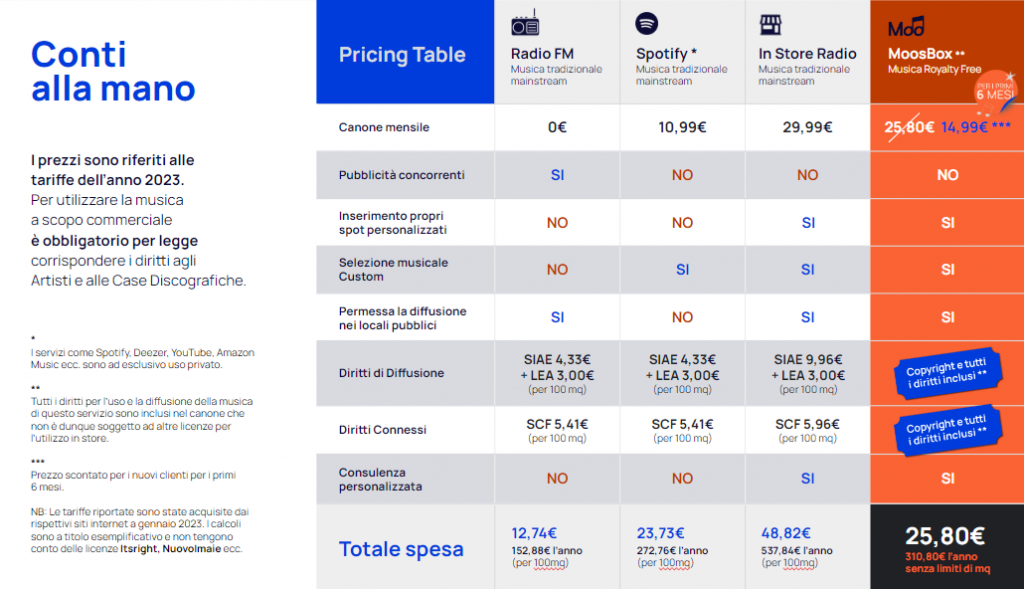Click the Totale spesa row label
This screenshot has width=1024, height=589.
(401, 549)
